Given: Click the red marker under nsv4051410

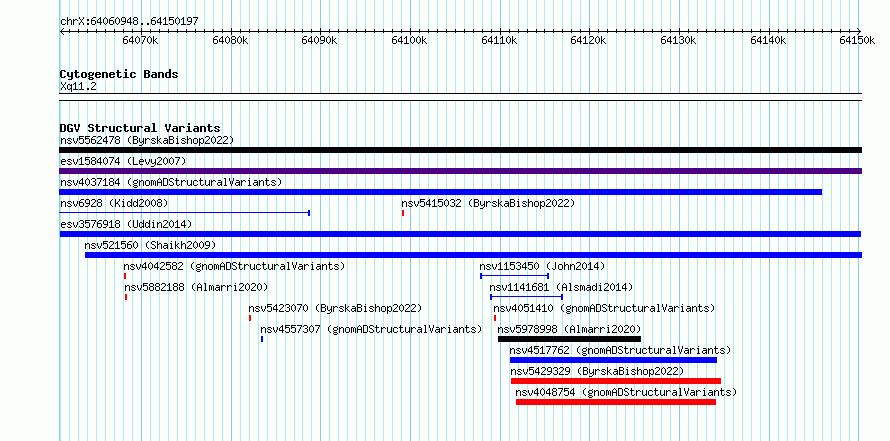Looking at the screenshot, I should click(x=495, y=318).
